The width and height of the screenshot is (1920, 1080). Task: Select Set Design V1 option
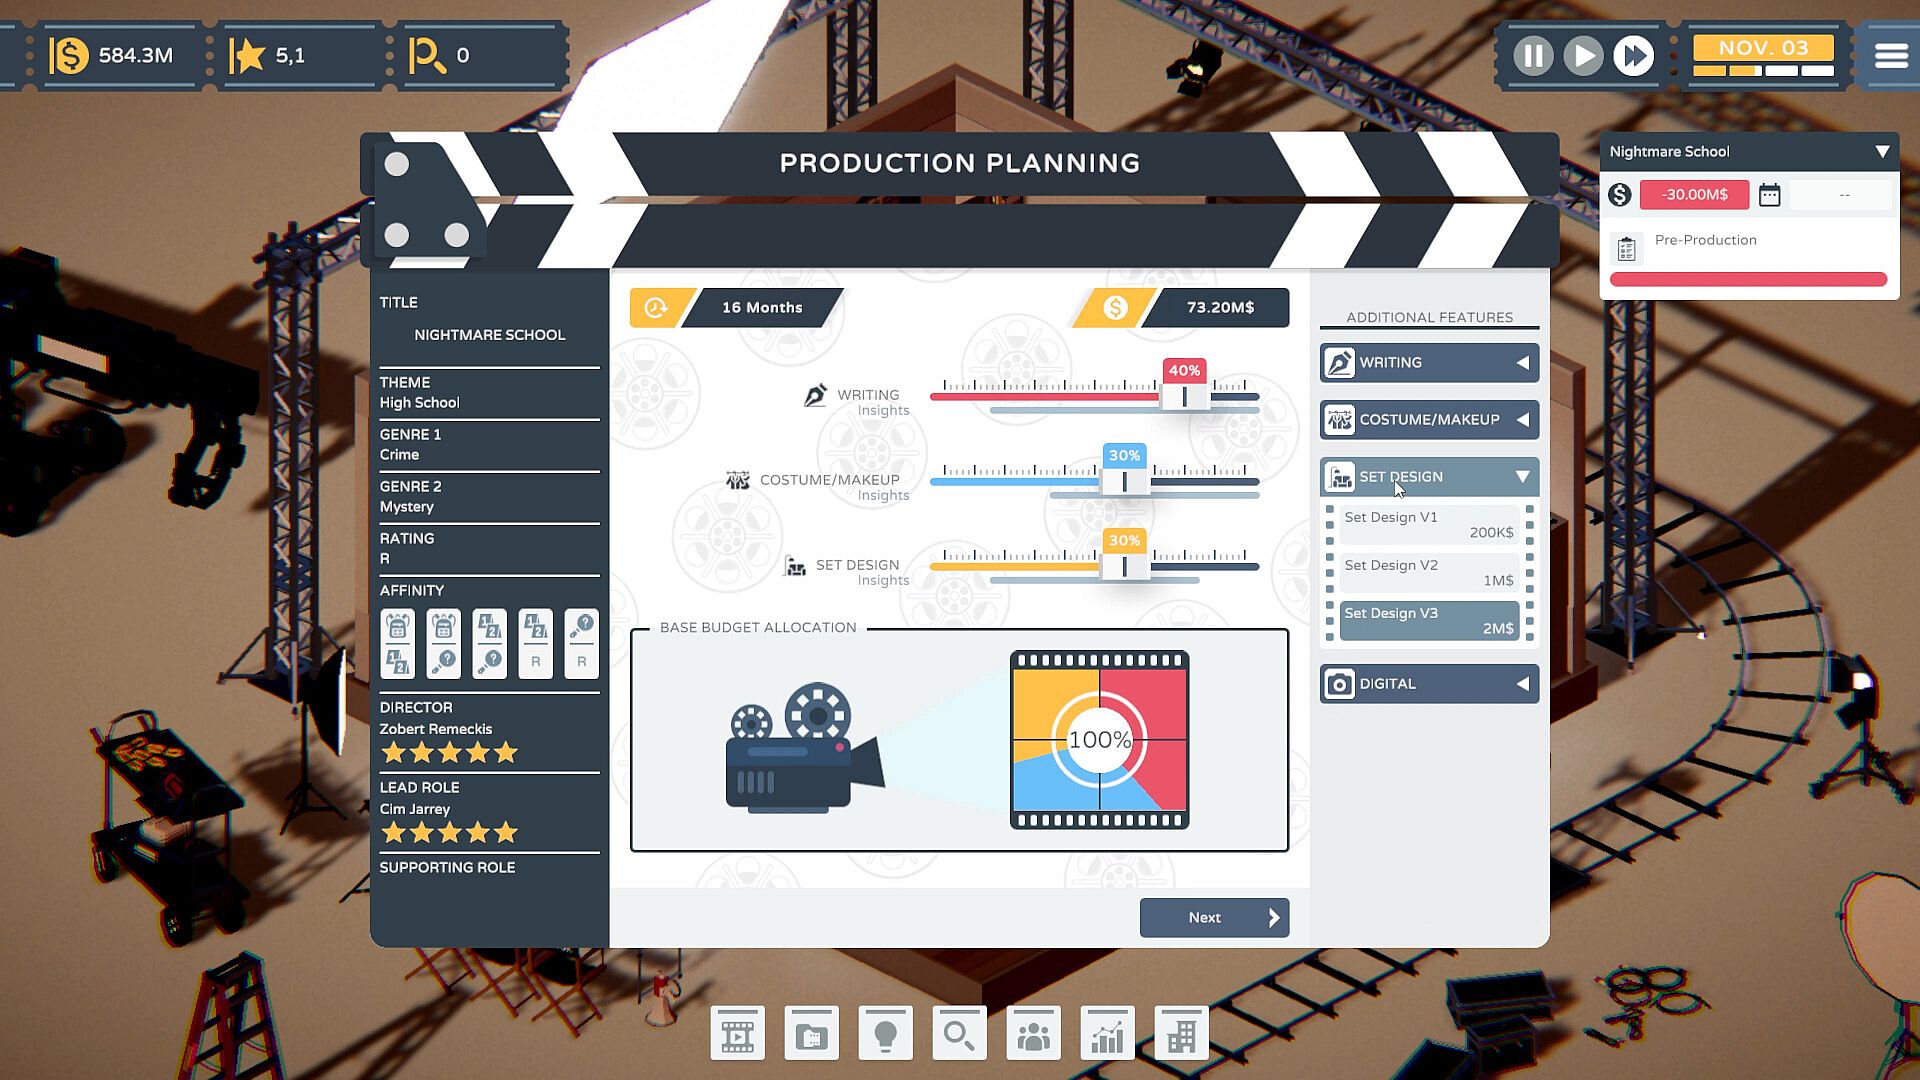[x=1428, y=524]
